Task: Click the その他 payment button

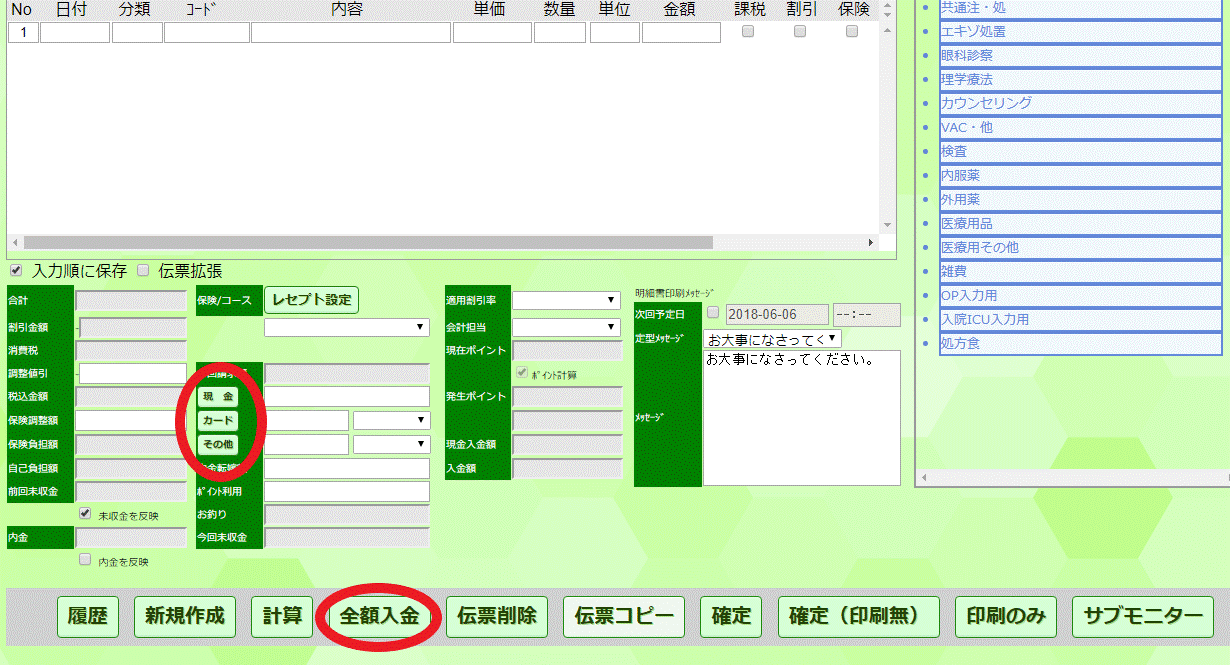Action: [x=218, y=444]
